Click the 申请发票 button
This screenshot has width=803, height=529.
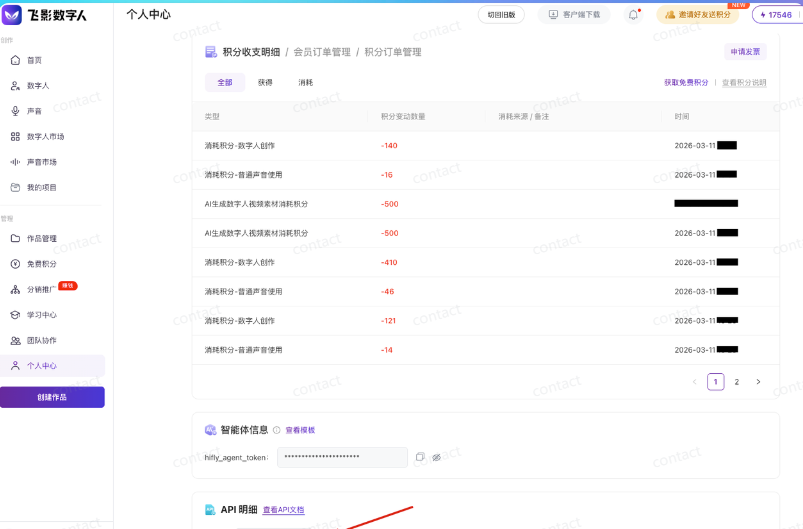click(746, 52)
